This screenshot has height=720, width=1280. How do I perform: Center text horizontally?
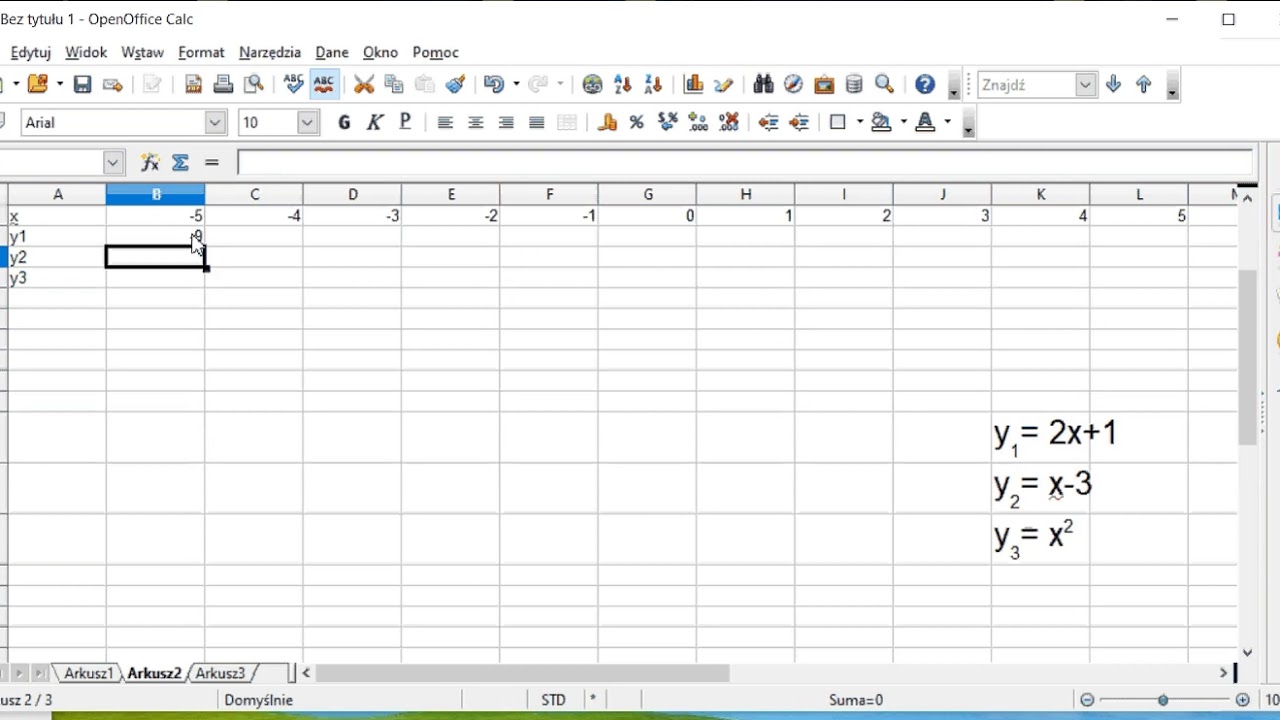coord(476,123)
